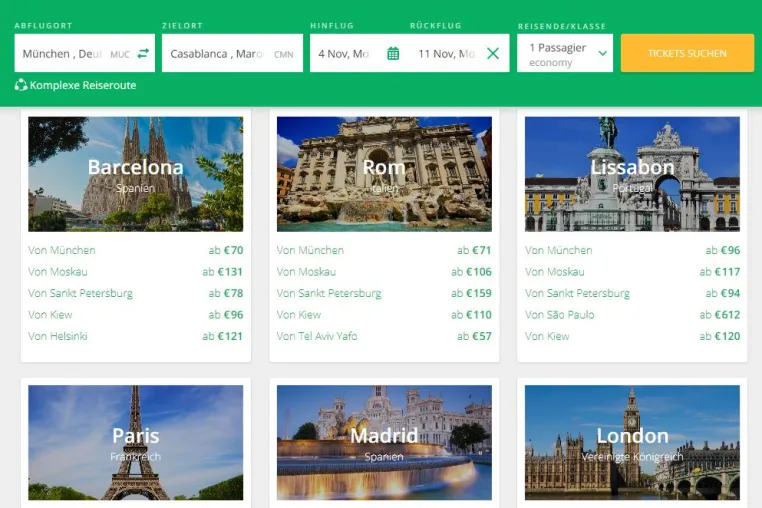Choose Von Moskau under Rom

coord(306,272)
